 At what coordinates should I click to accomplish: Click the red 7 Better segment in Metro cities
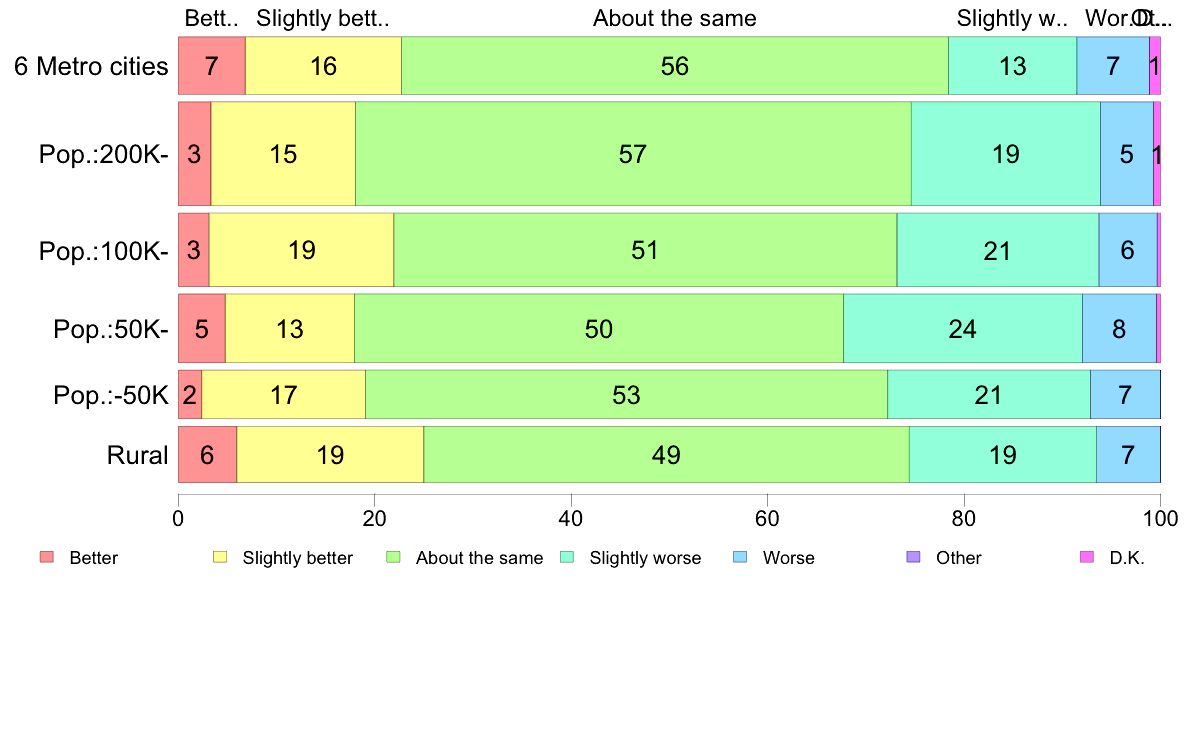coord(211,66)
